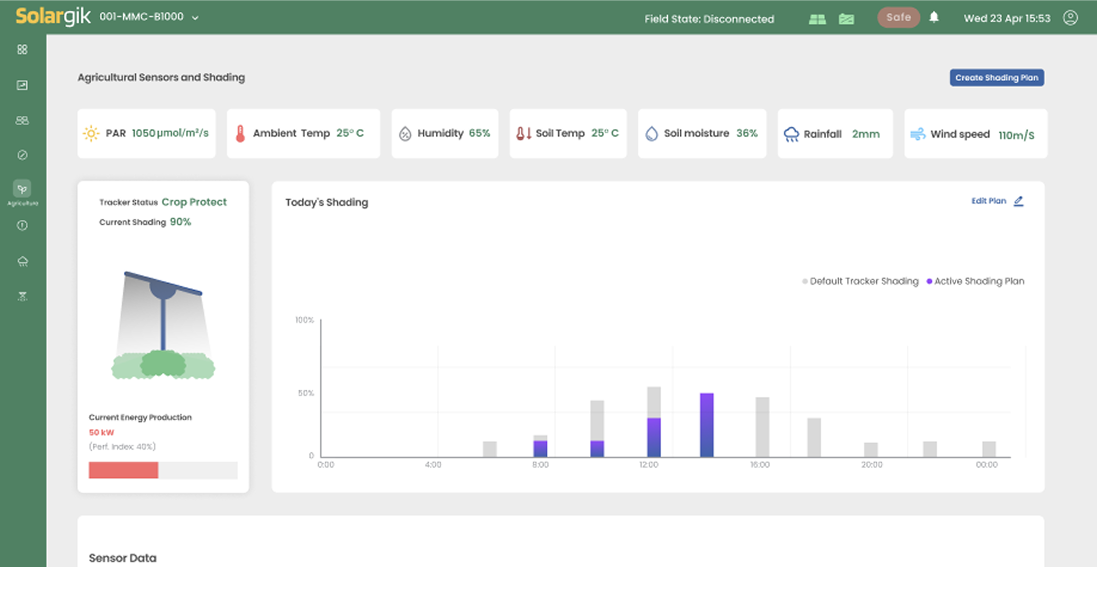Click the energy production progress bar
1097x597 pixels.
tap(163, 470)
